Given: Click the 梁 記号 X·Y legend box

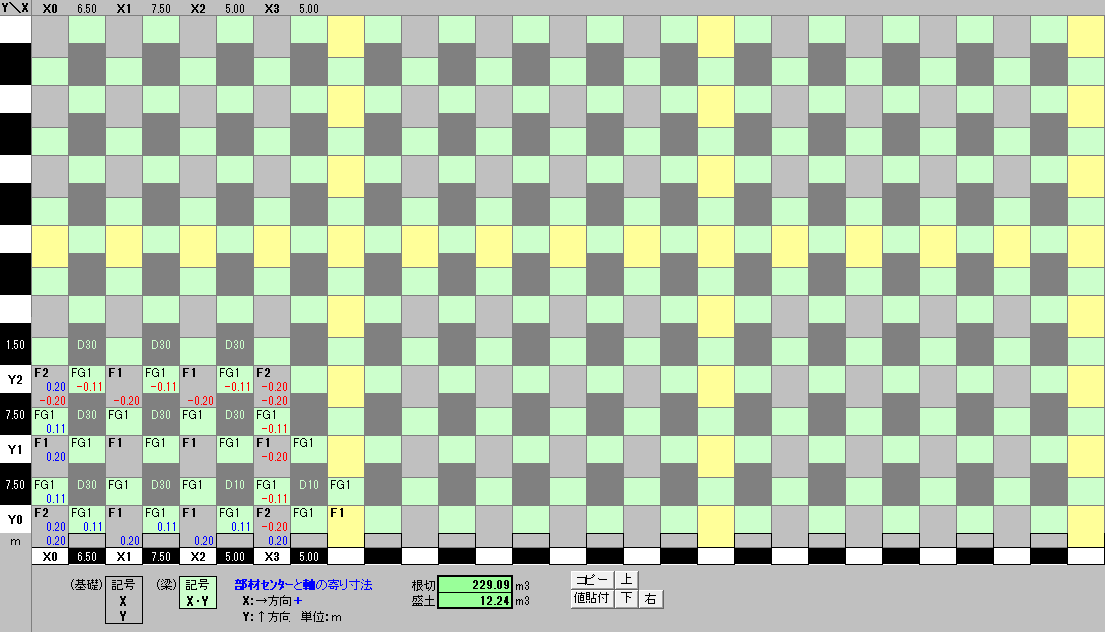Looking at the screenshot, I should coord(197,594).
